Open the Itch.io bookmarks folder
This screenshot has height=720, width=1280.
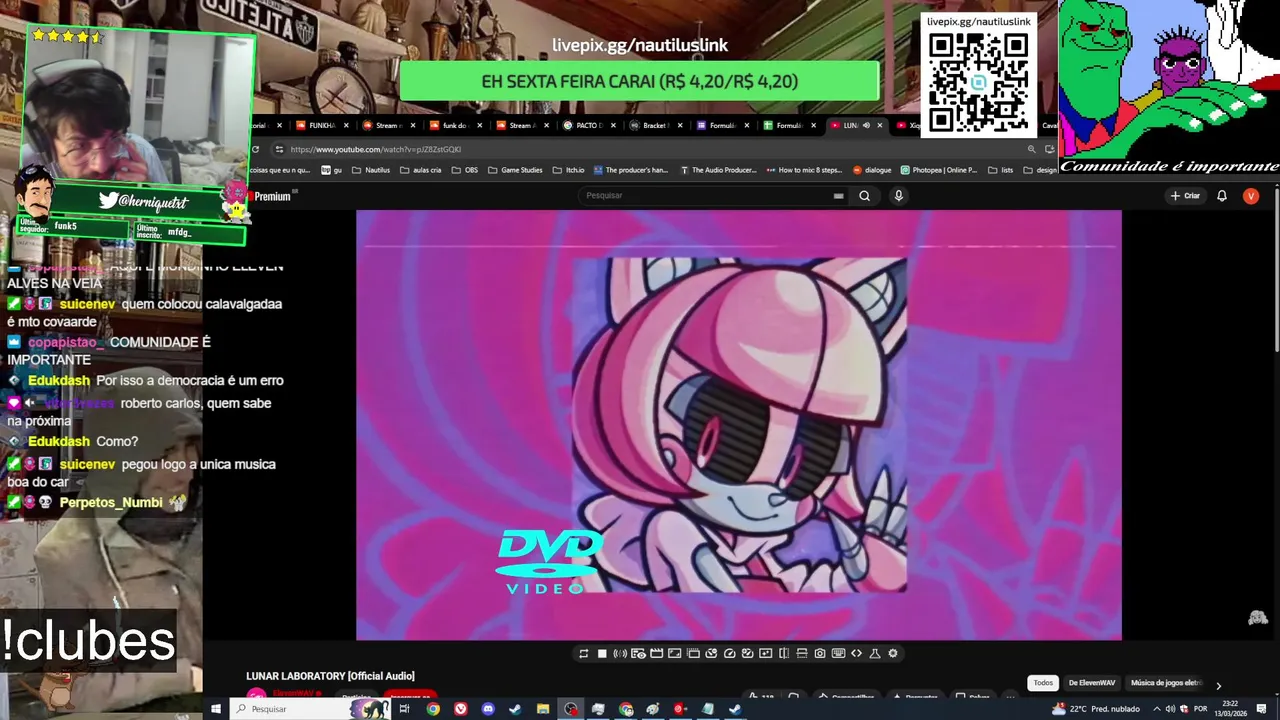[568, 170]
